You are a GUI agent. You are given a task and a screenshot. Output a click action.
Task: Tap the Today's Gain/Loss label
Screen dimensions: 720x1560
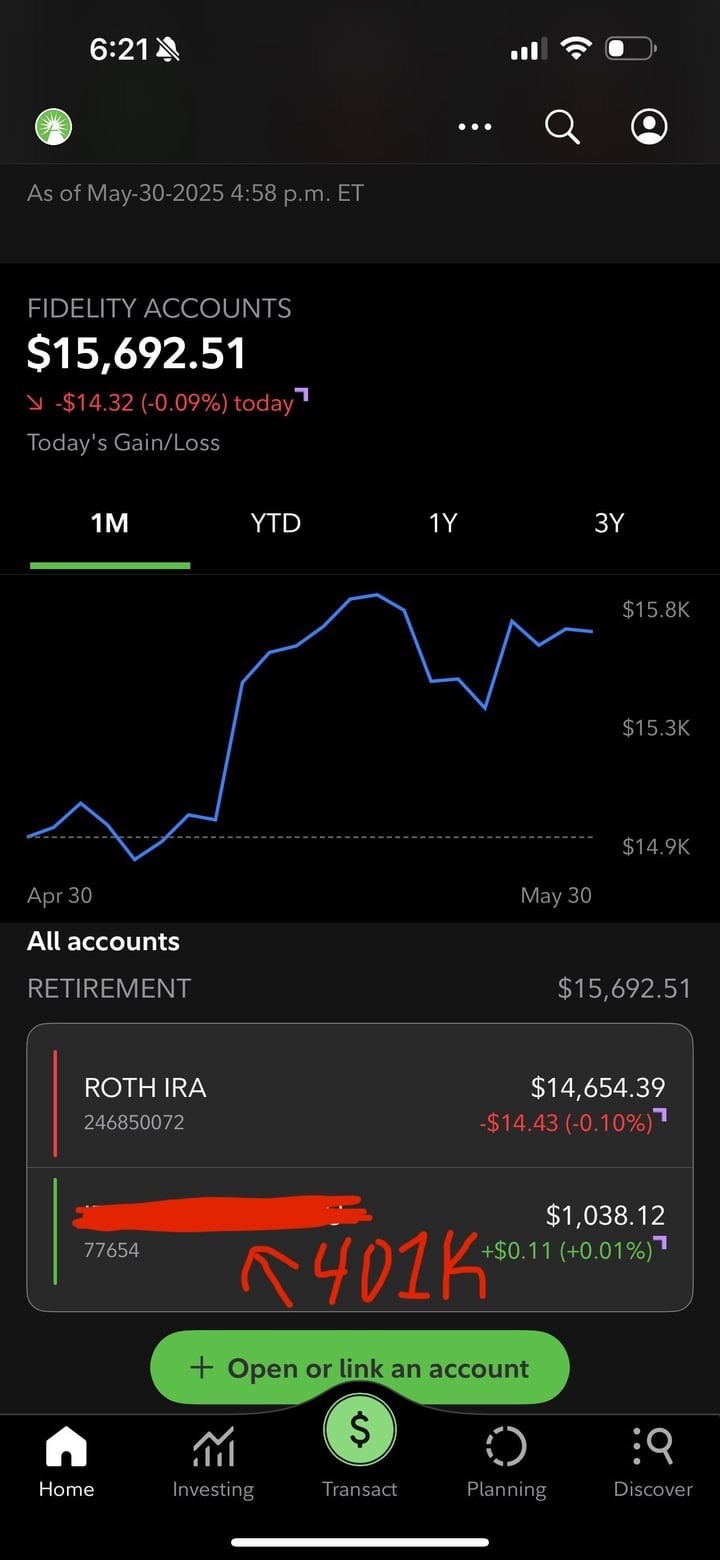tap(123, 442)
